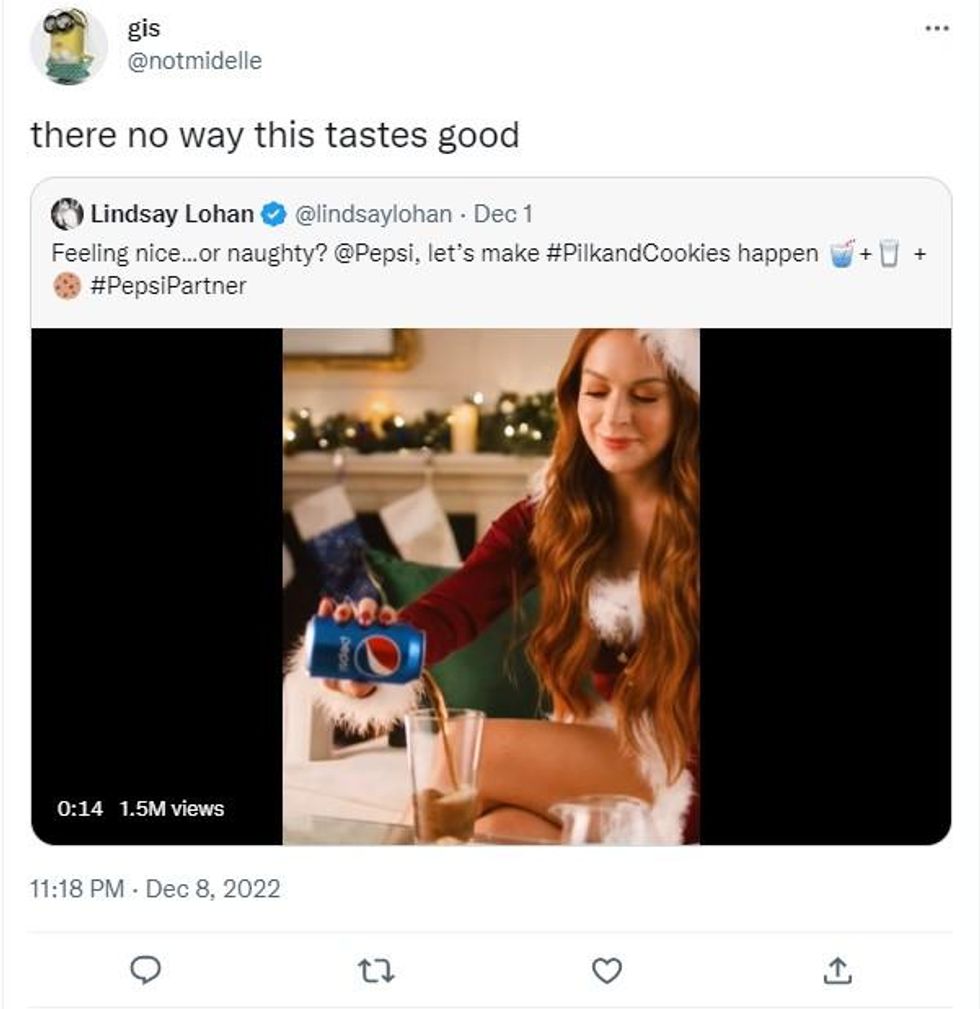
Task: Visit the @notmidelle handle
Action: (194, 61)
